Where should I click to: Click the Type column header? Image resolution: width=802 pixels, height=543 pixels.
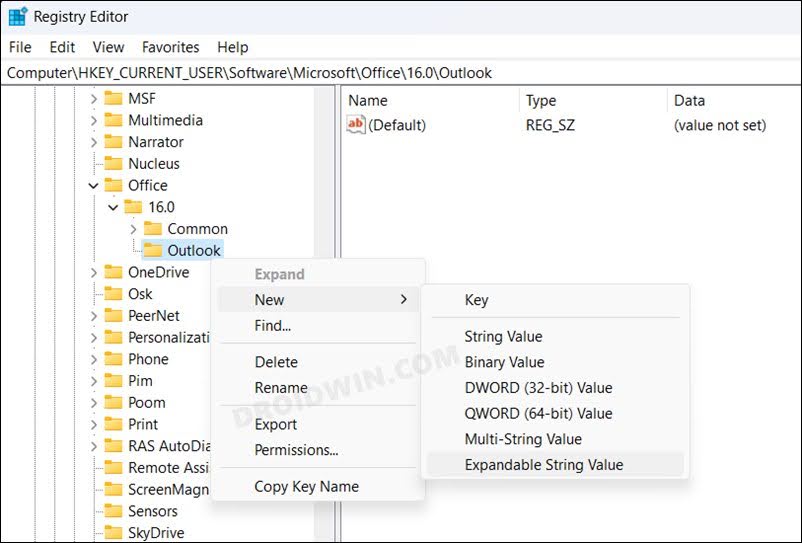pos(593,100)
